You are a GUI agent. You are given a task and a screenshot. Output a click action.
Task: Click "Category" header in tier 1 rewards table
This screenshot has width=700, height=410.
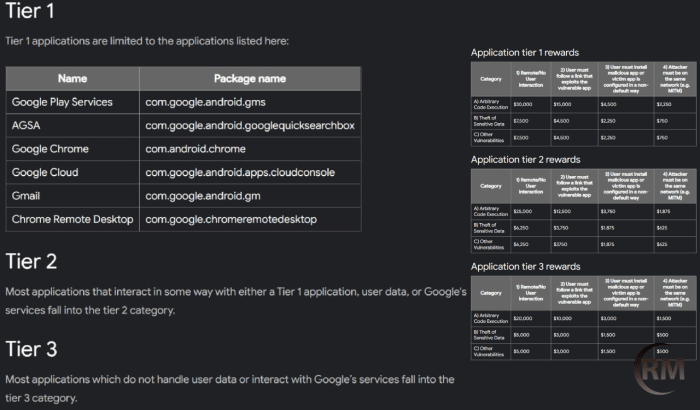[491, 79]
